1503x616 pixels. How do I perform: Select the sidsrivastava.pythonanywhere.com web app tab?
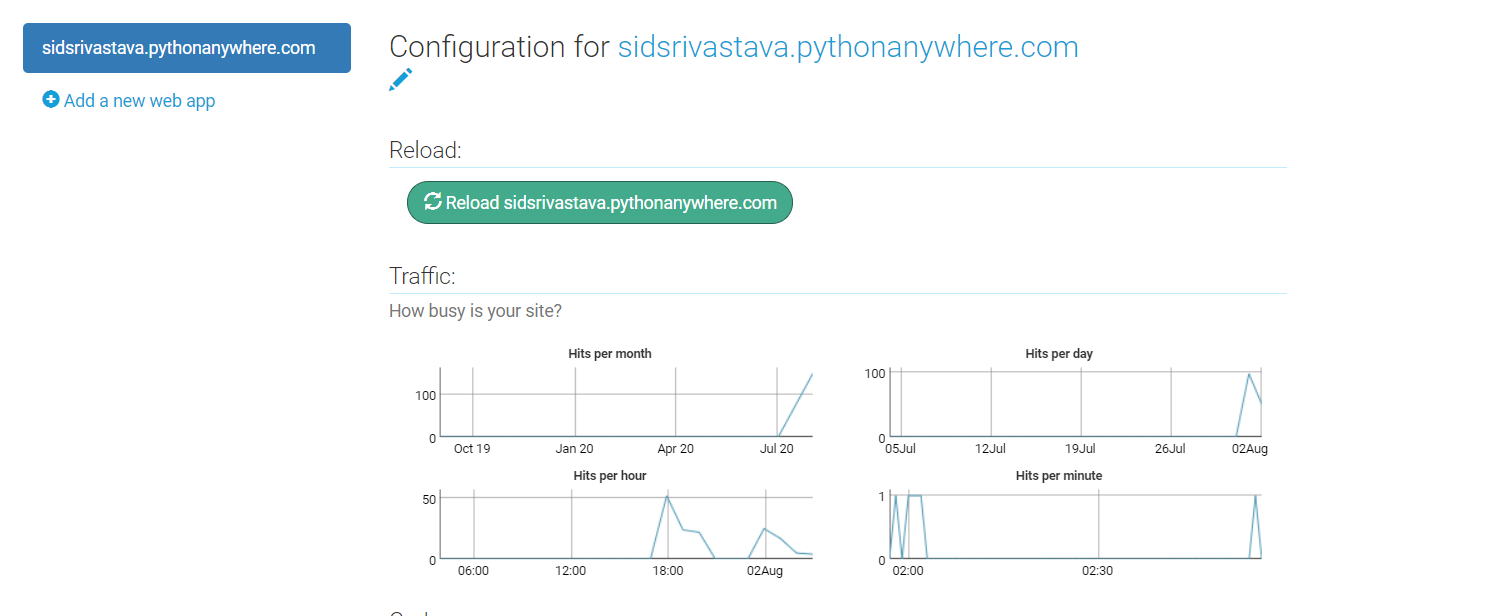[187, 48]
